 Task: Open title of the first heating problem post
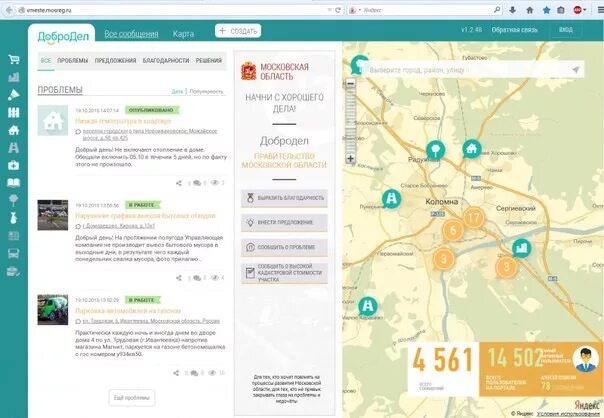pos(123,121)
